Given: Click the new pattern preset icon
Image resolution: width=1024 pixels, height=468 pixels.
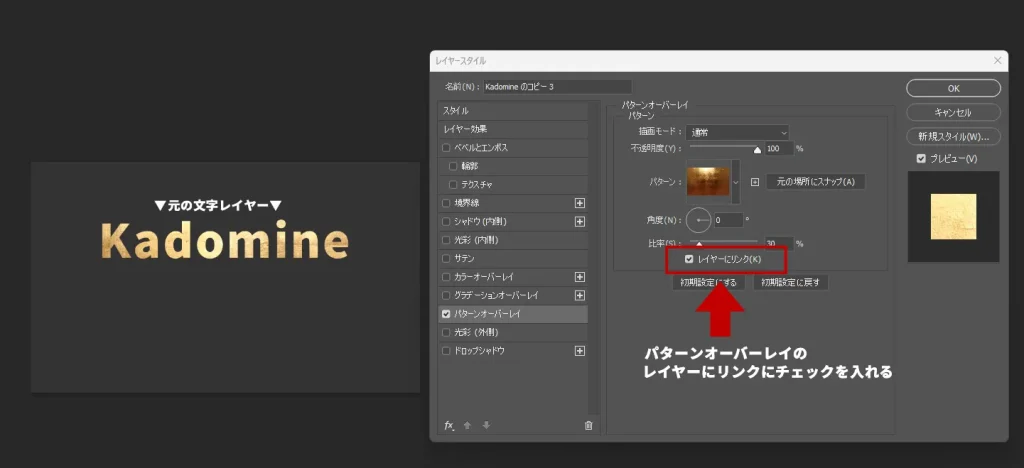Looking at the screenshot, I should pos(755,182).
